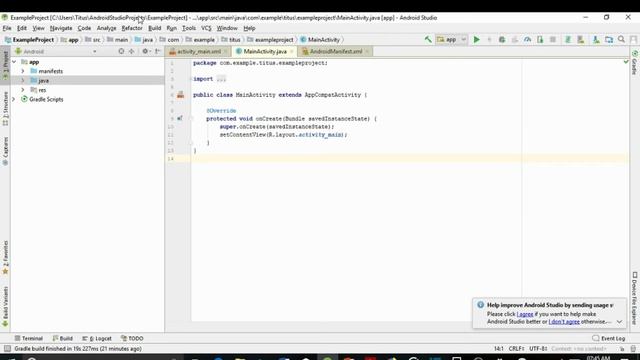
Task: Click the user account icon in the toolbar
Action: tap(633, 40)
